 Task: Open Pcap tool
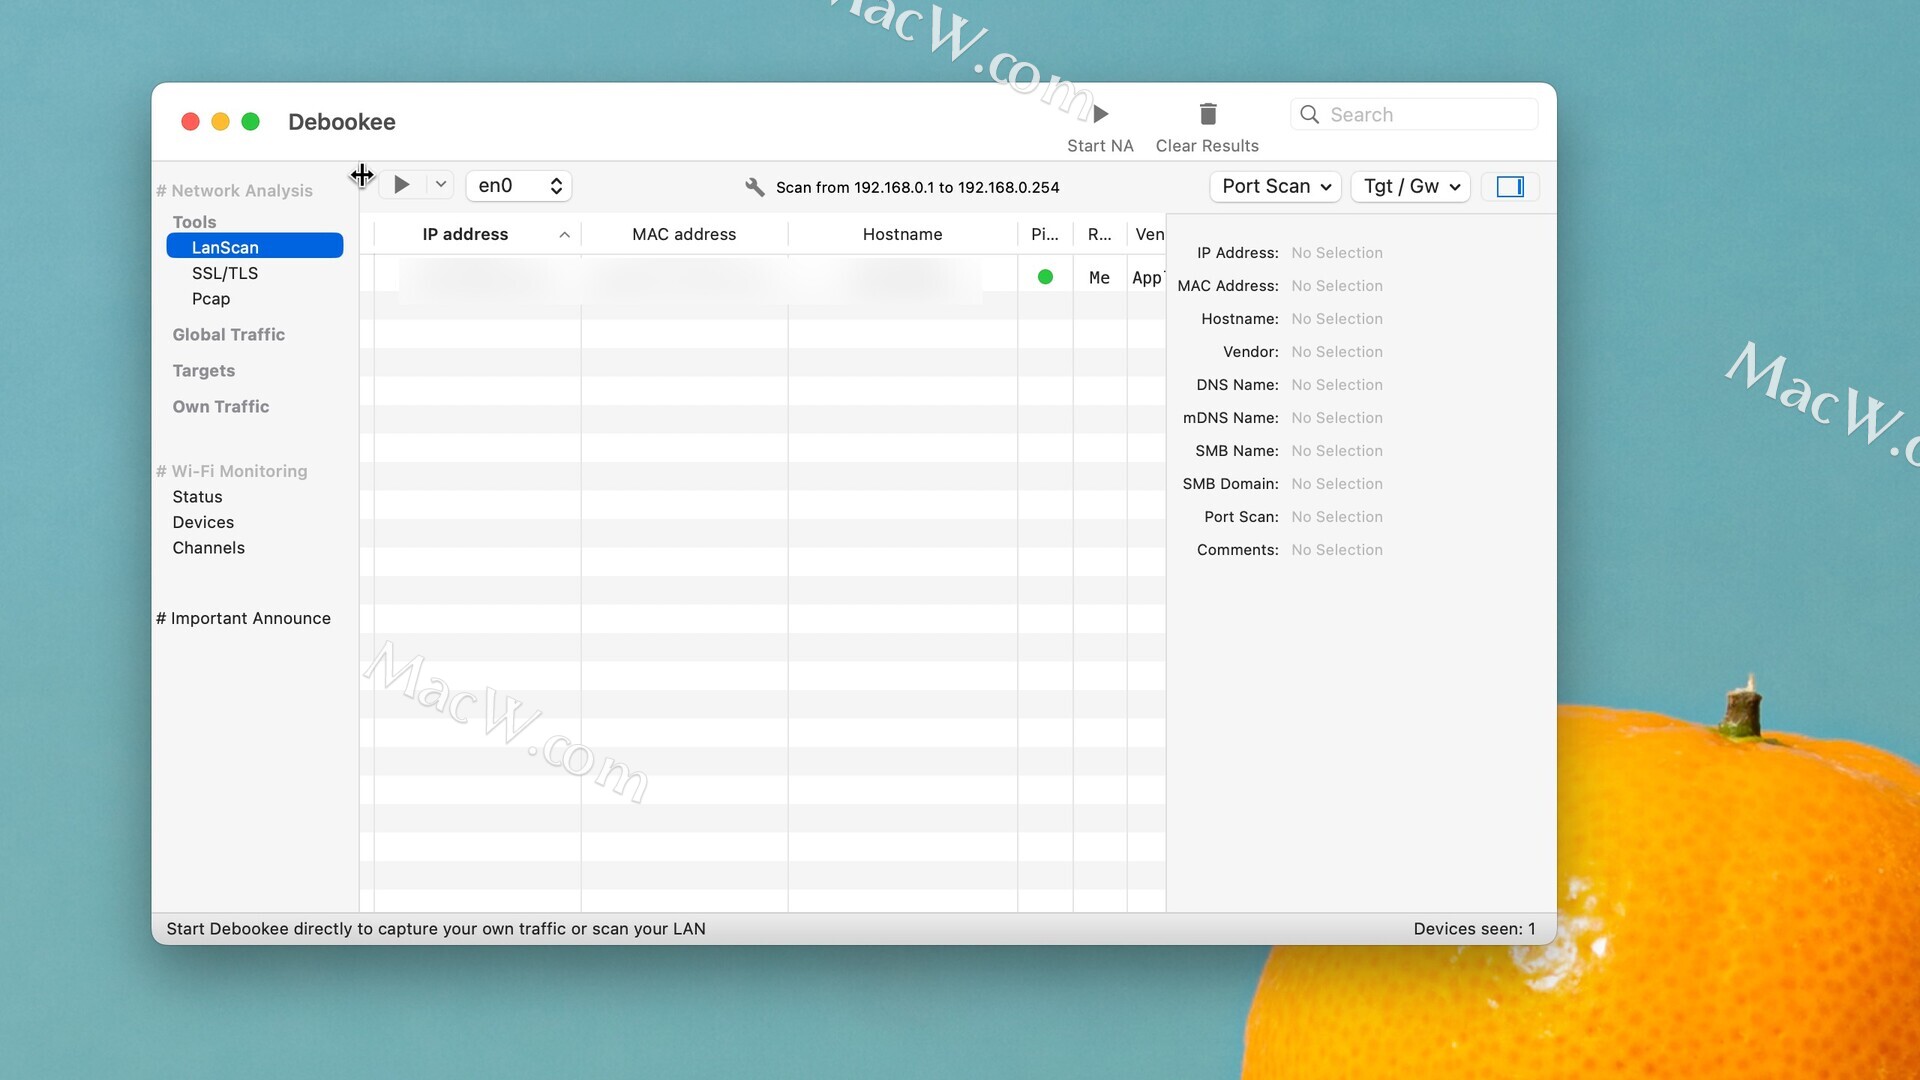point(211,299)
